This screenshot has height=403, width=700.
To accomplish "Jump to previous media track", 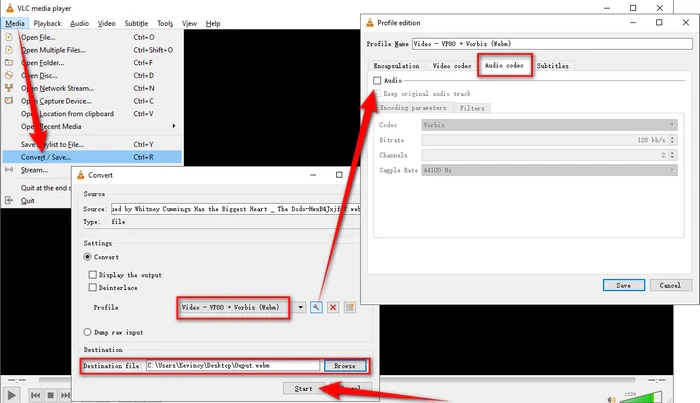I will click(36, 395).
